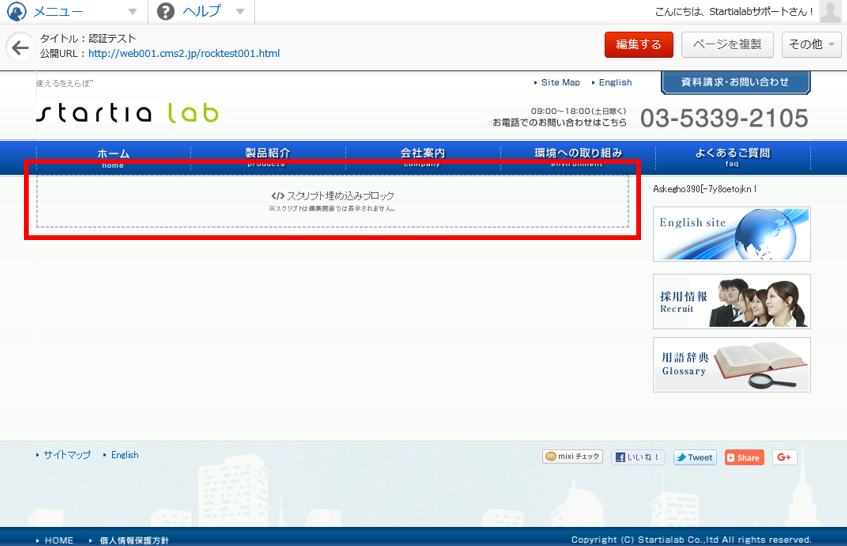The height and width of the screenshot is (546, 847).
Task: Share via the mixi check icon
Action: click(573, 457)
